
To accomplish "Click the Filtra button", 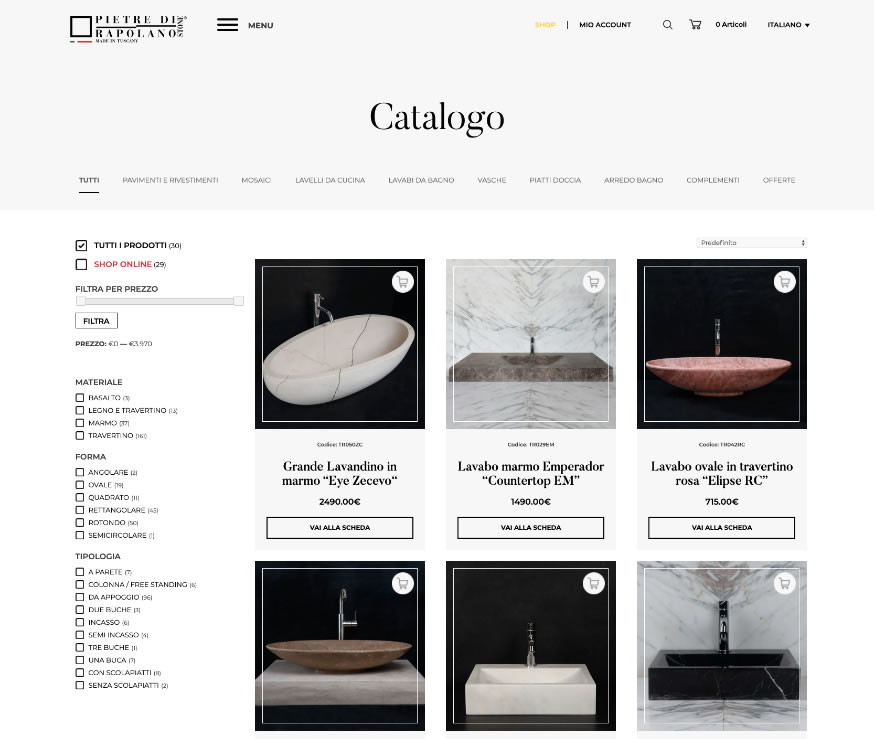I will pos(96,321).
